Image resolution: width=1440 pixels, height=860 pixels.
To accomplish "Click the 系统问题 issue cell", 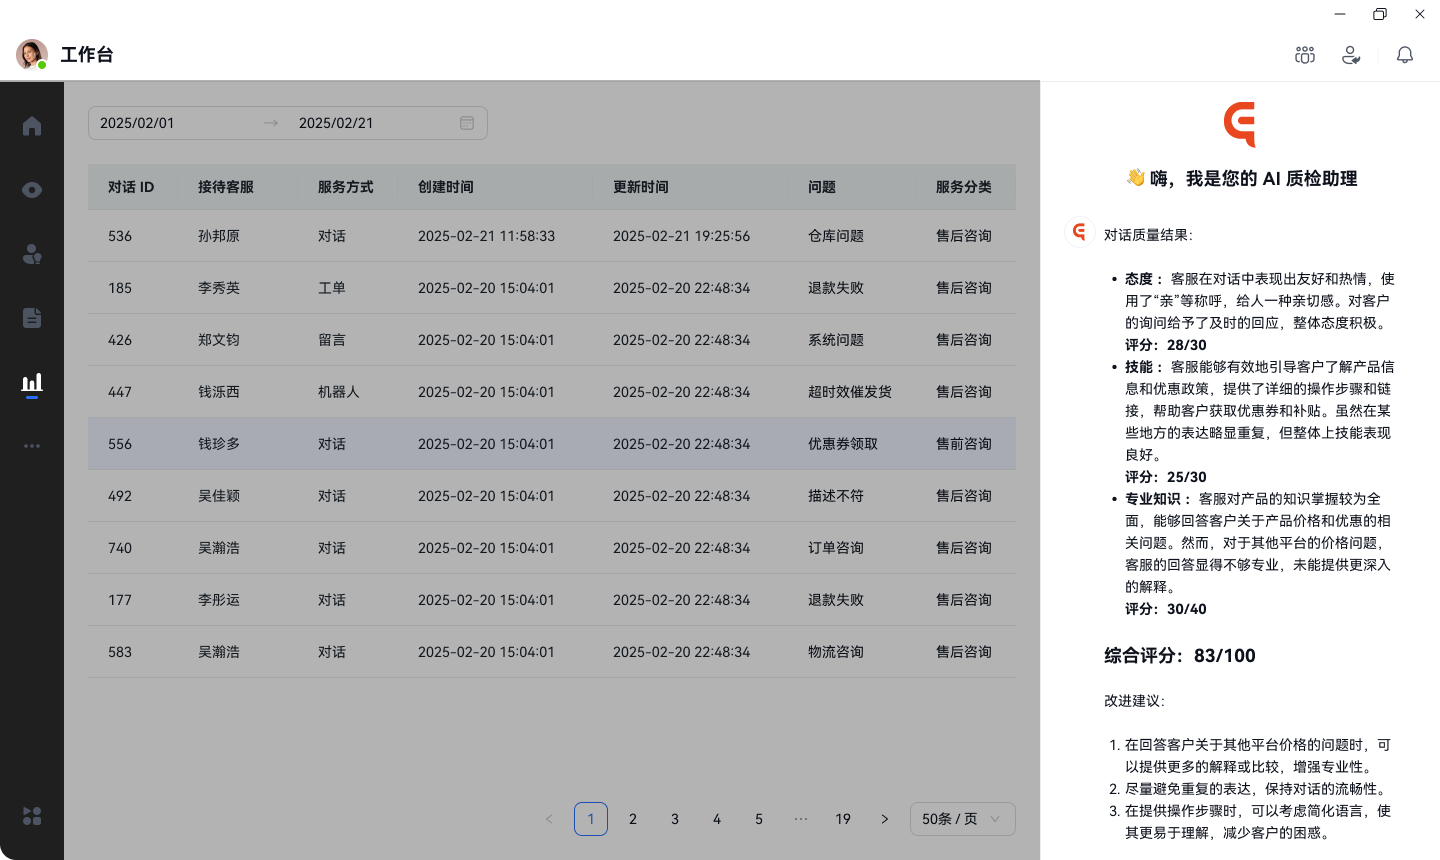I will 836,340.
